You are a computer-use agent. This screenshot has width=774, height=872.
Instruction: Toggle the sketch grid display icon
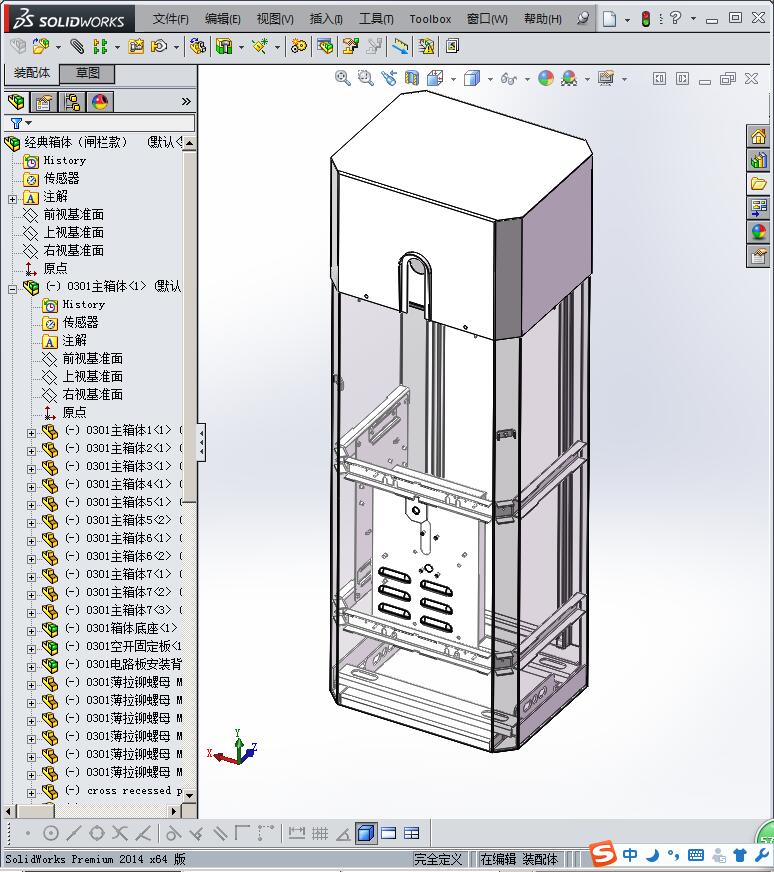[x=320, y=833]
